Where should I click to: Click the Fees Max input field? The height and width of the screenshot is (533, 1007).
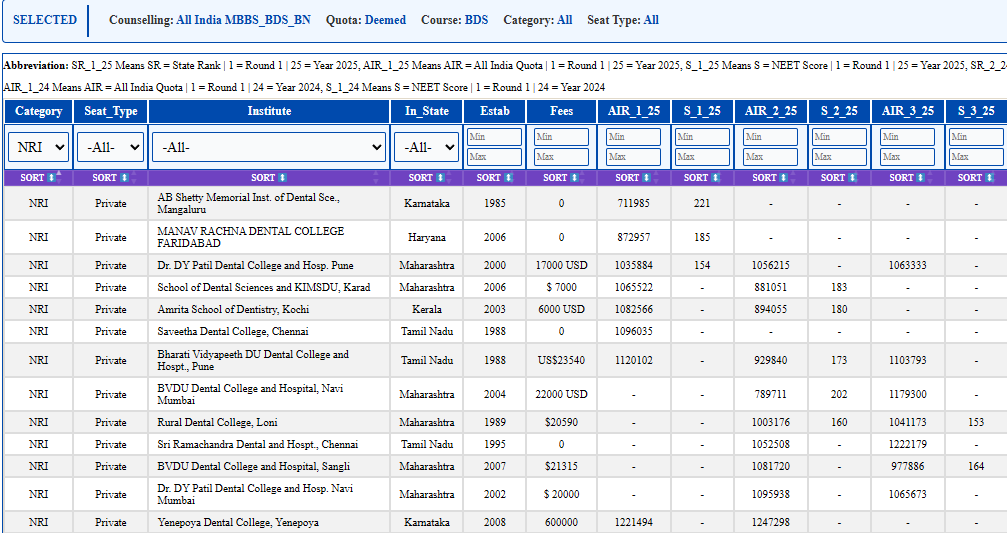point(561,157)
